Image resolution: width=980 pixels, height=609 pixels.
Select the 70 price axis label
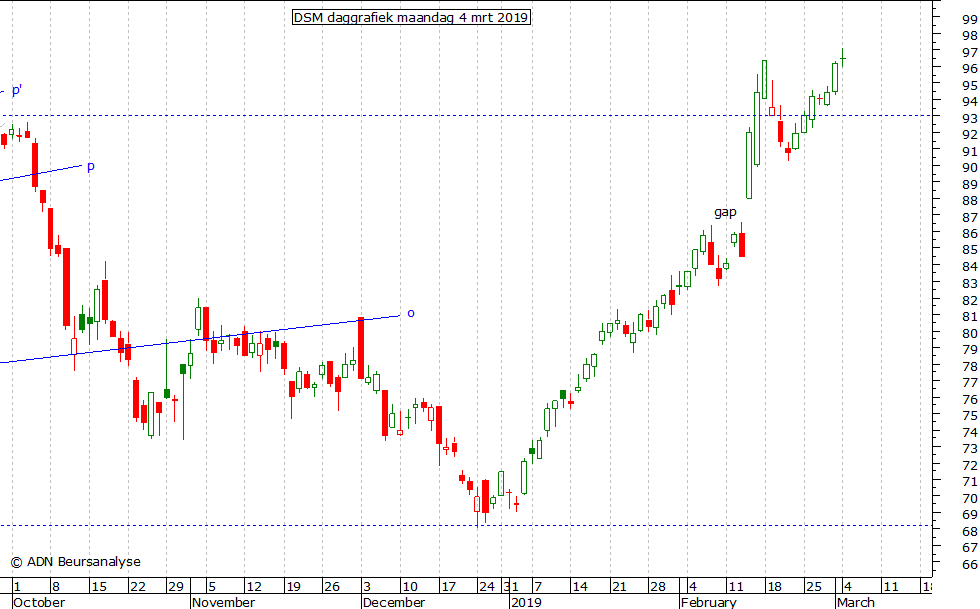[970, 498]
